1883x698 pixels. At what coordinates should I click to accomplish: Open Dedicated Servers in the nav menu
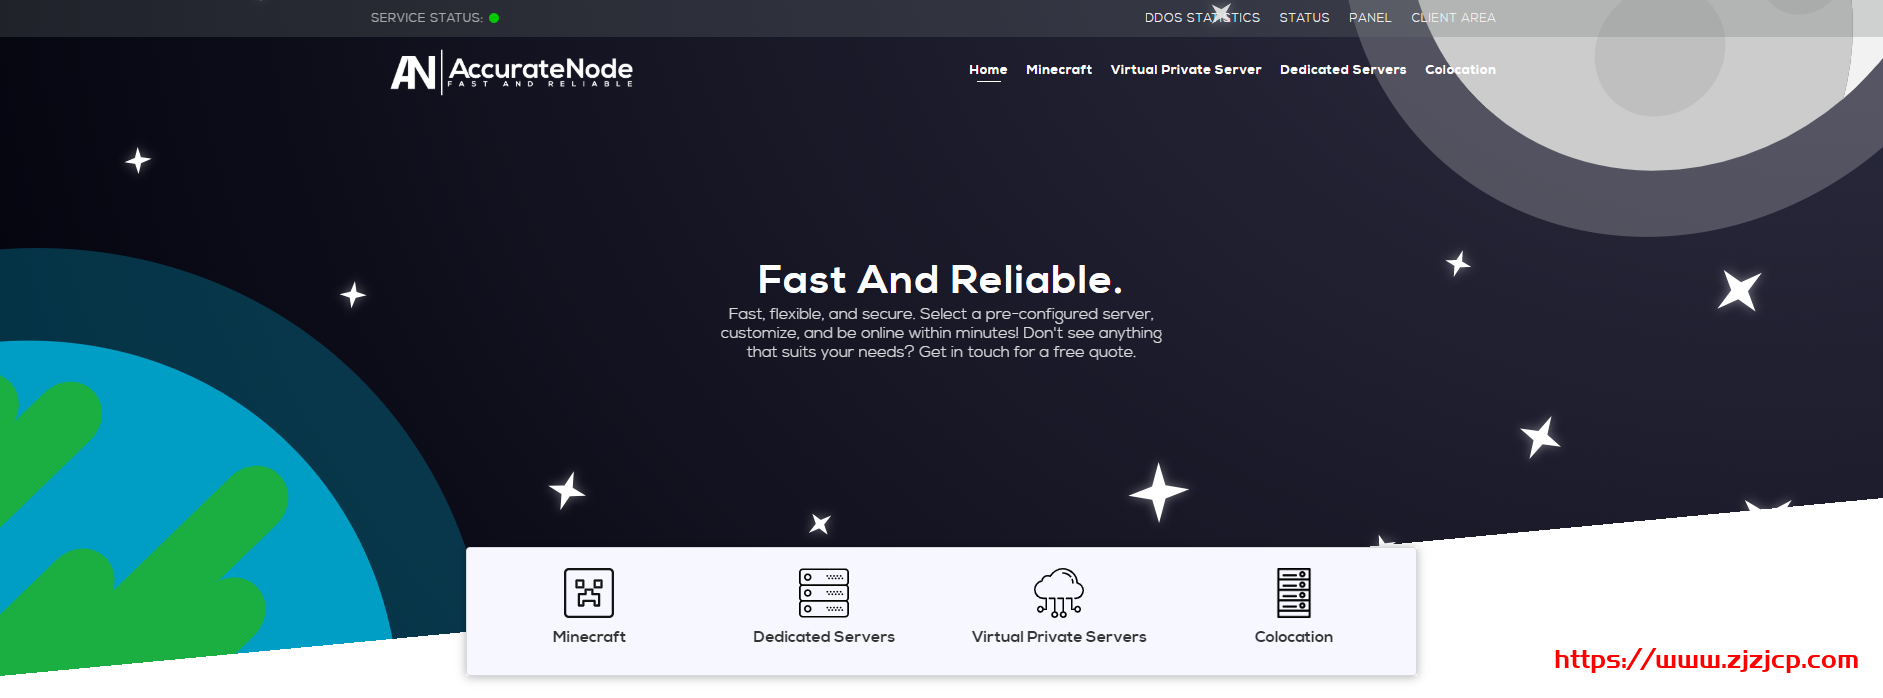coord(1343,70)
